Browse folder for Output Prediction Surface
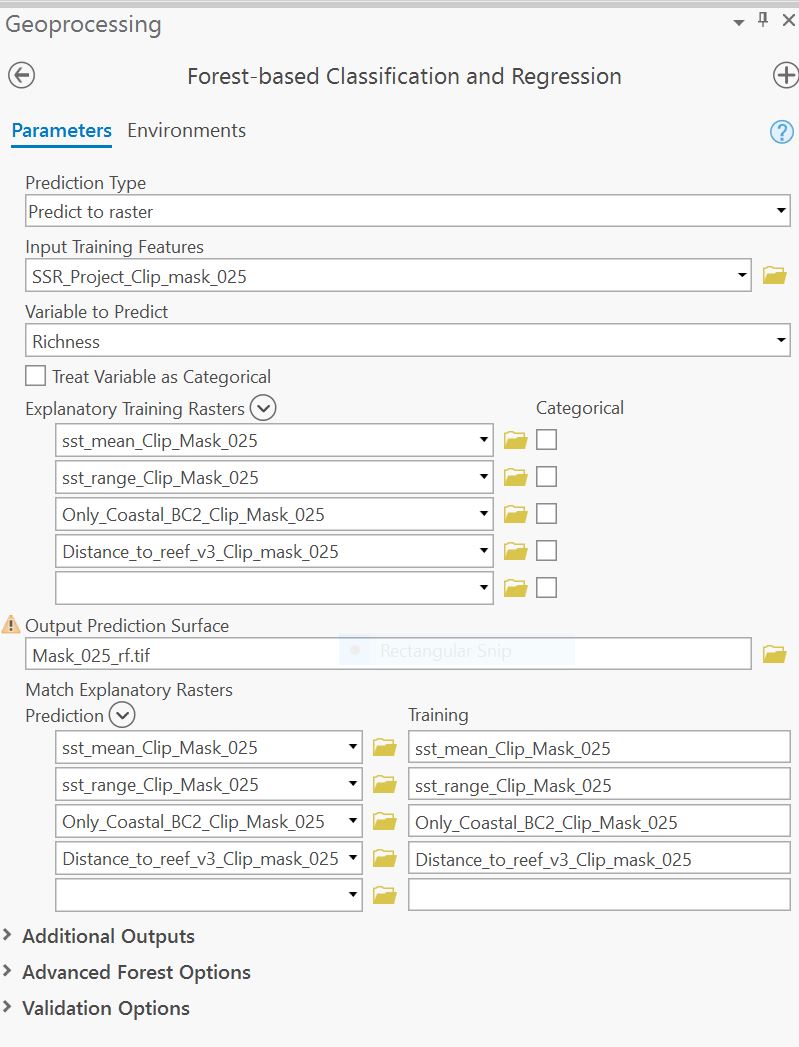The width and height of the screenshot is (799, 1047). tap(774, 655)
